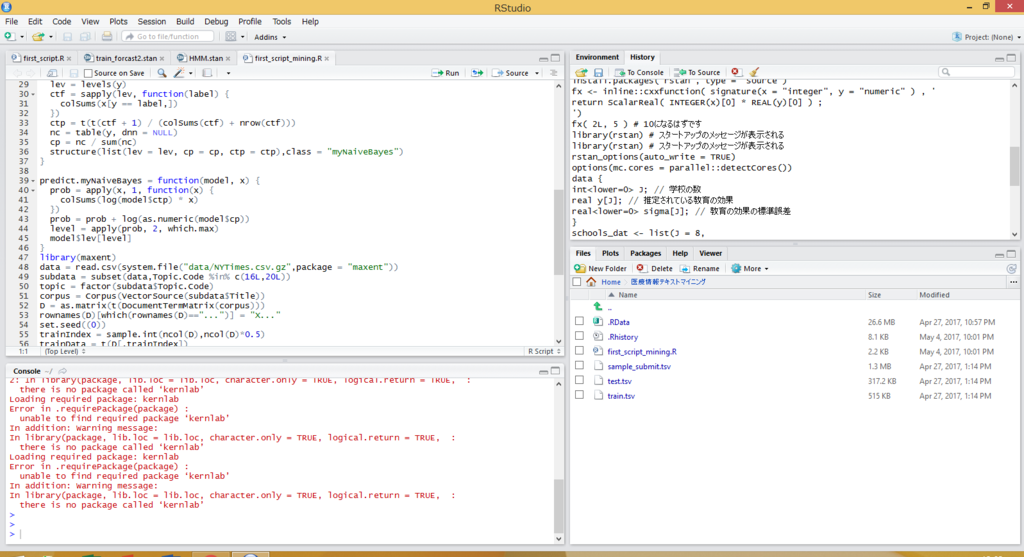Maximize the source editor pane
This screenshot has height=557, width=1024.
(555, 58)
